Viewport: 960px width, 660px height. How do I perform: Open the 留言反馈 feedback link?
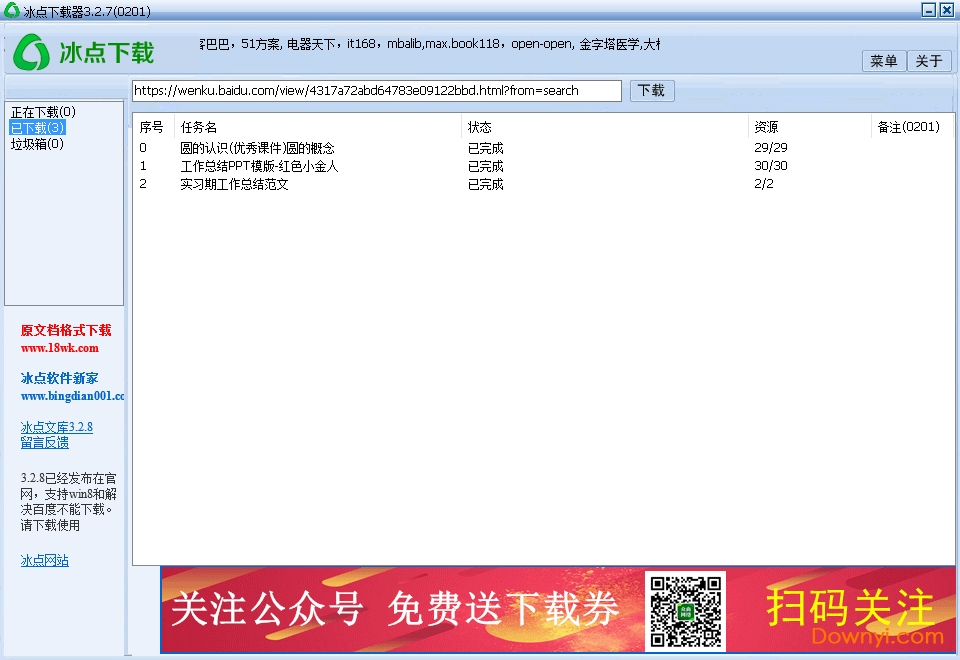coord(44,442)
